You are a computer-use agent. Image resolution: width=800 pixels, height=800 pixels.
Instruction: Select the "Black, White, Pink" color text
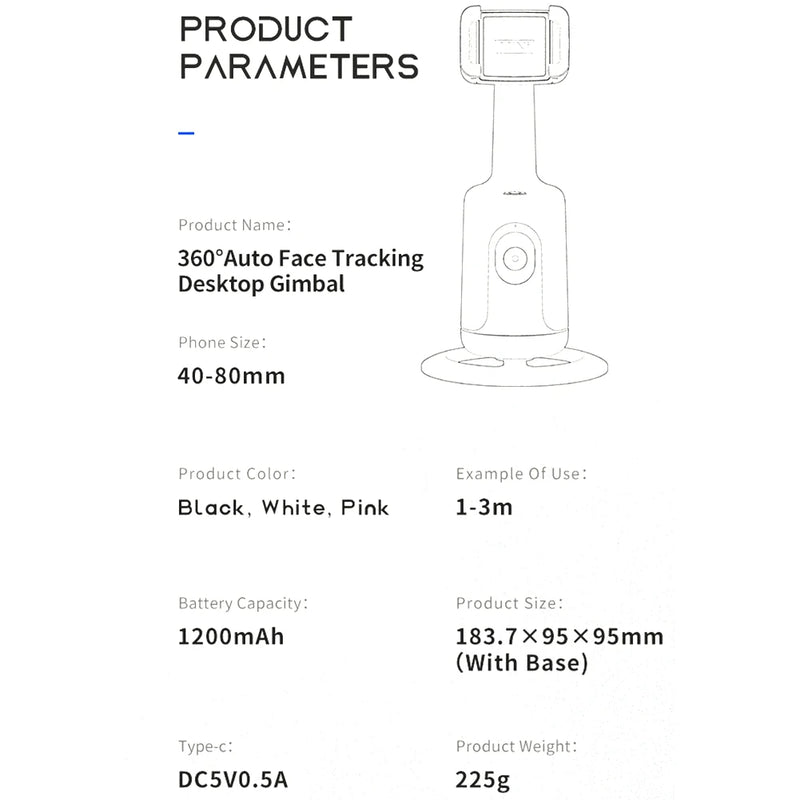point(283,507)
